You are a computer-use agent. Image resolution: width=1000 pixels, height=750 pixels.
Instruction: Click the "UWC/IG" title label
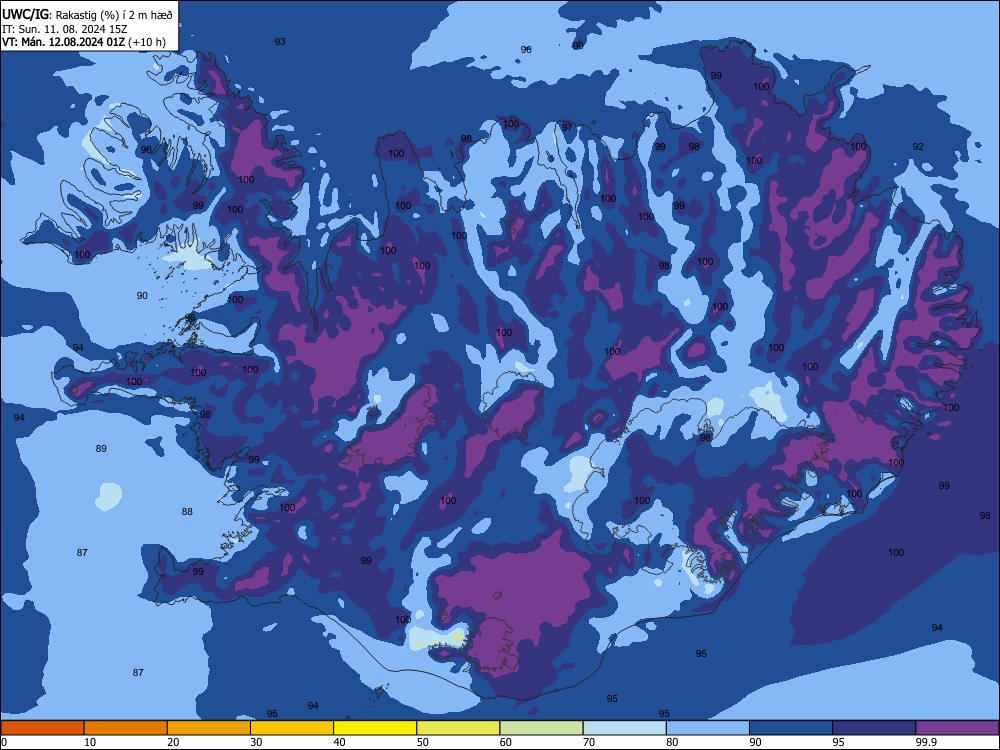click(x=25, y=15)
